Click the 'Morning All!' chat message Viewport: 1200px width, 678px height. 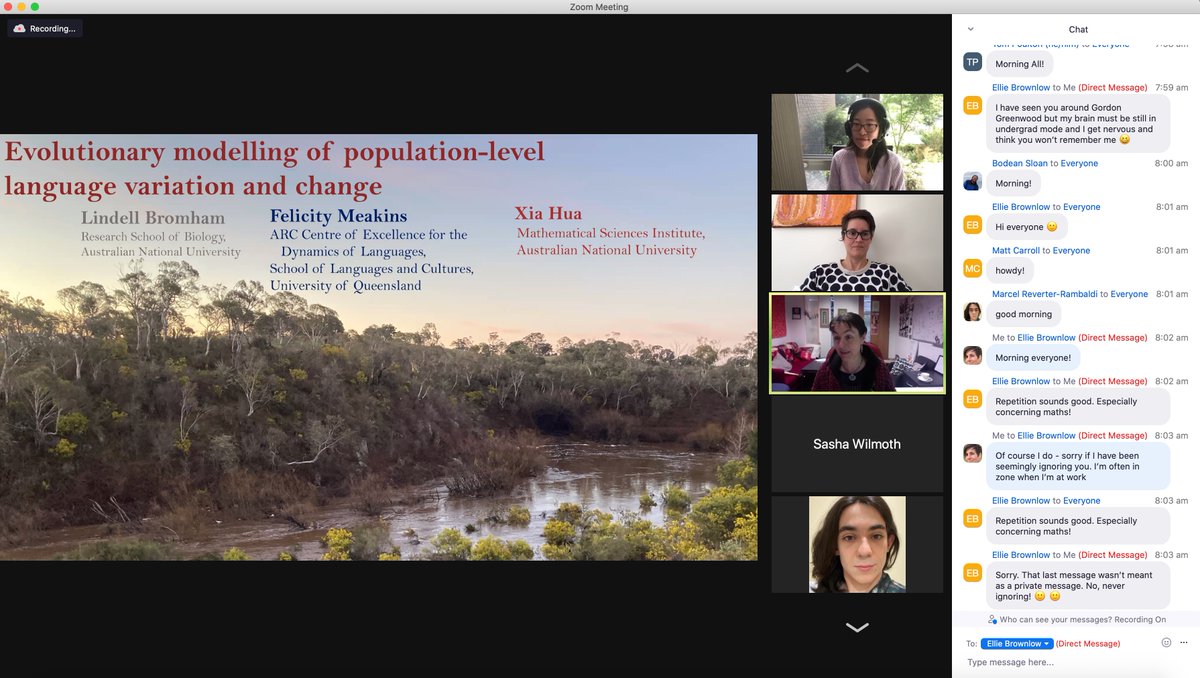(x=1019, y=64)
